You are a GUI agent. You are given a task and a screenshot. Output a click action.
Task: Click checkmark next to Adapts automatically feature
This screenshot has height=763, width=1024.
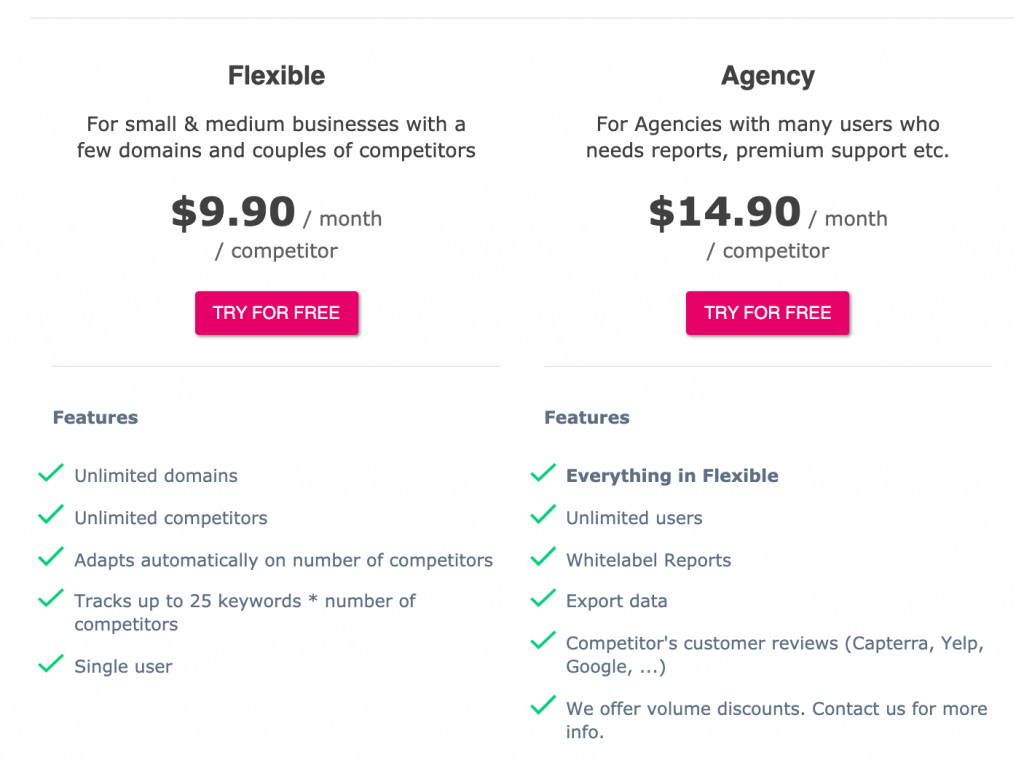tap(51, 557)
